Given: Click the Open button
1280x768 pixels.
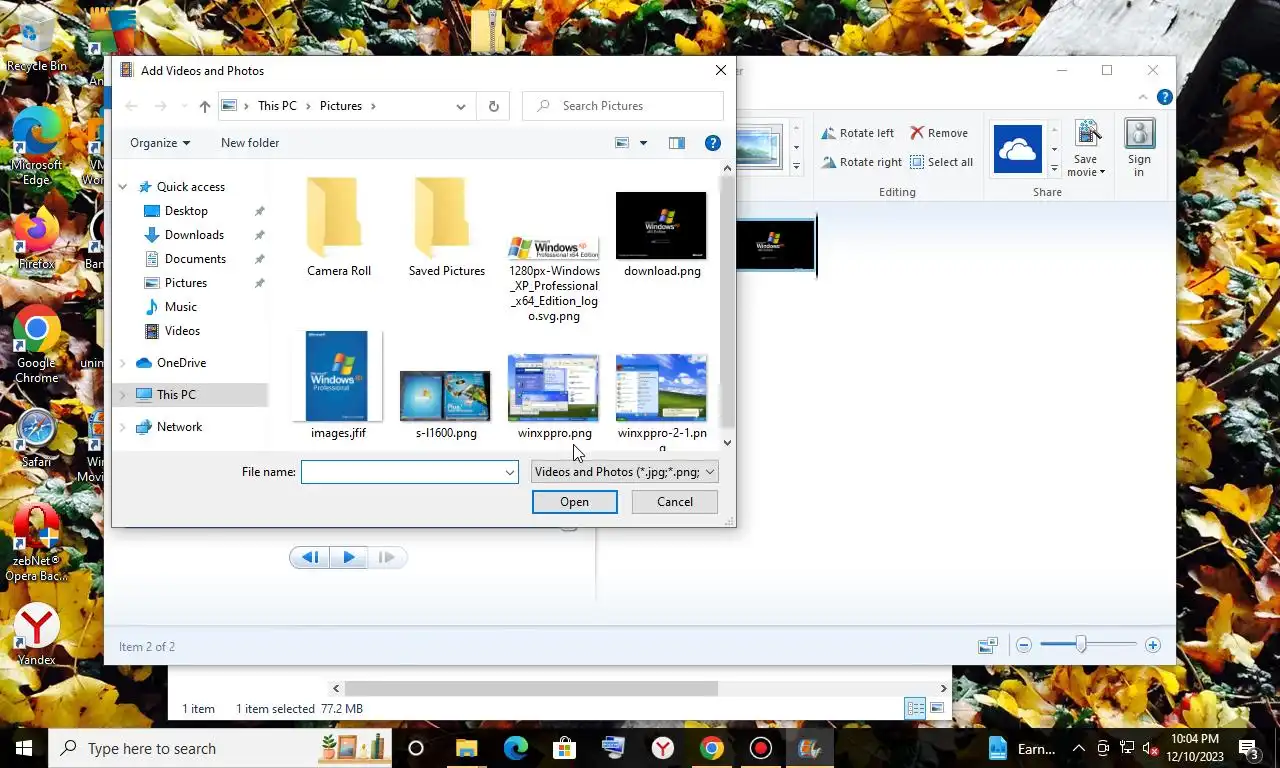Looking at the screenshot, I should click(574, 502).
